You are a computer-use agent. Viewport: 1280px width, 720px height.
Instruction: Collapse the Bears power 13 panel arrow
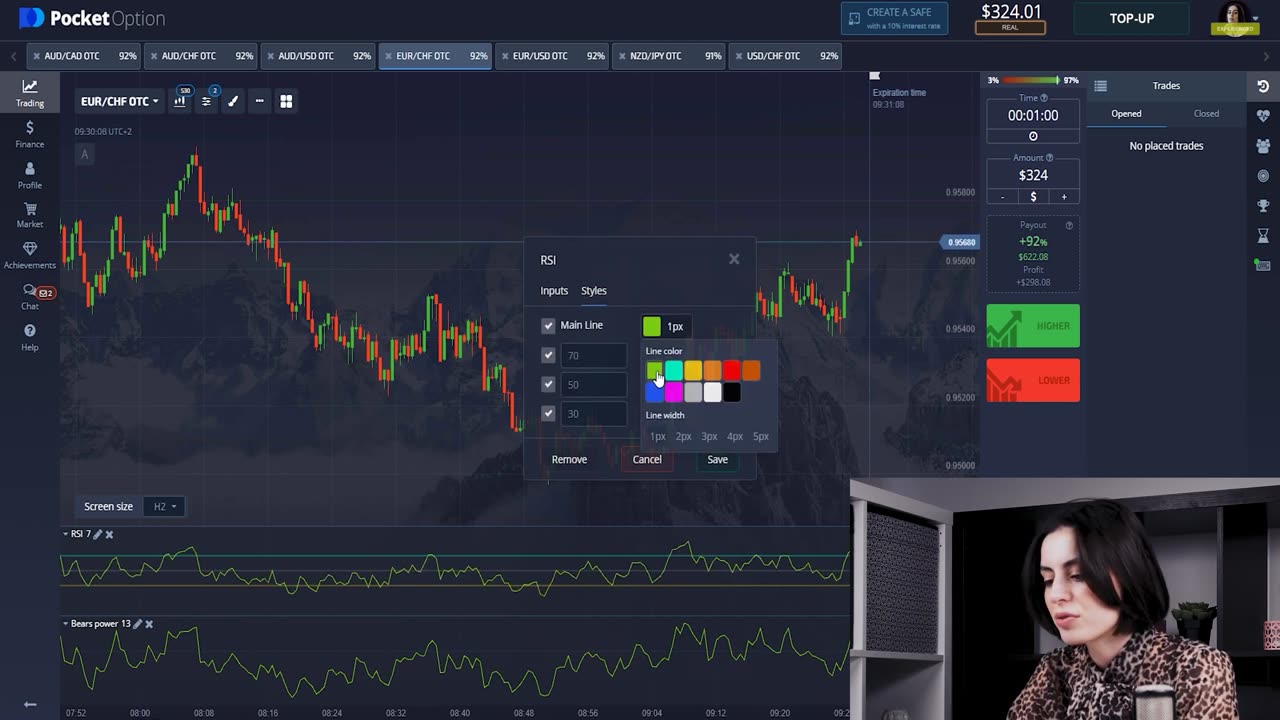coord(66,624)
